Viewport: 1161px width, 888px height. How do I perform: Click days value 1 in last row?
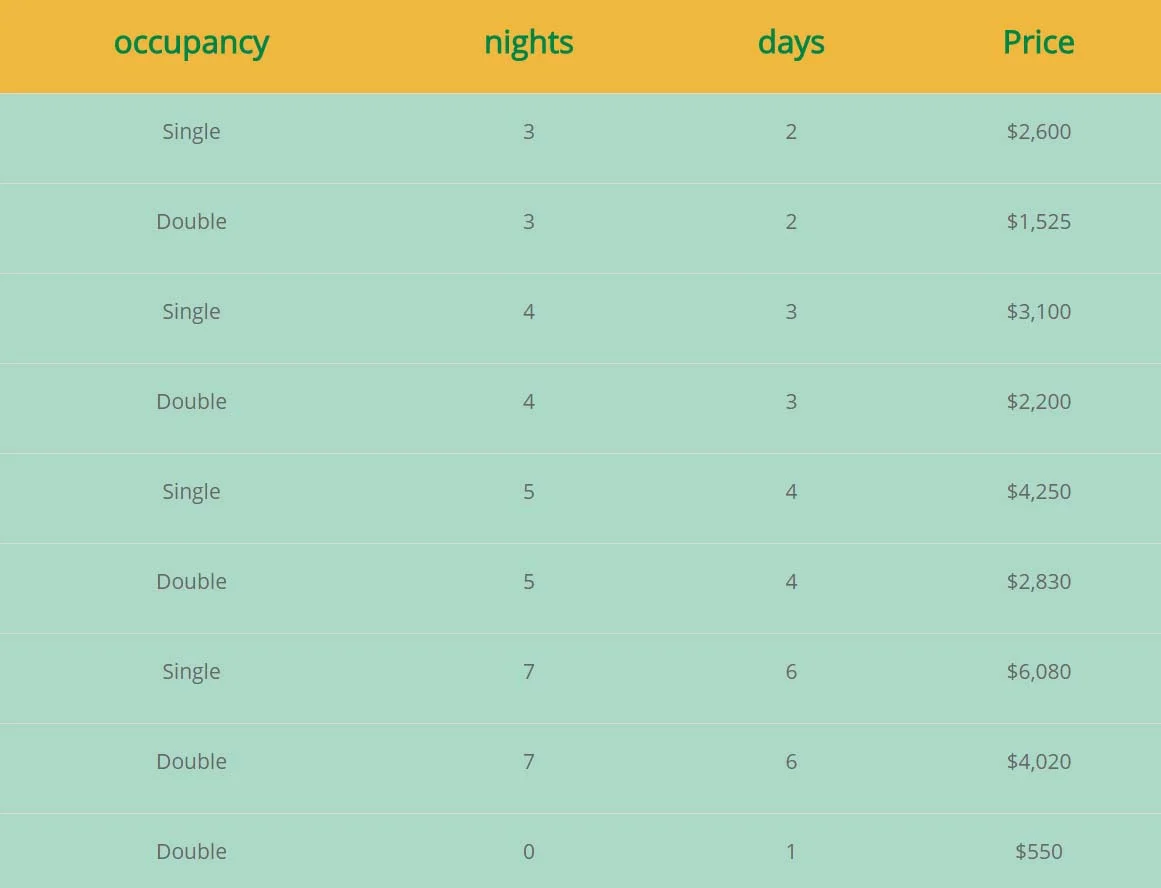click(x=791, y=852)
